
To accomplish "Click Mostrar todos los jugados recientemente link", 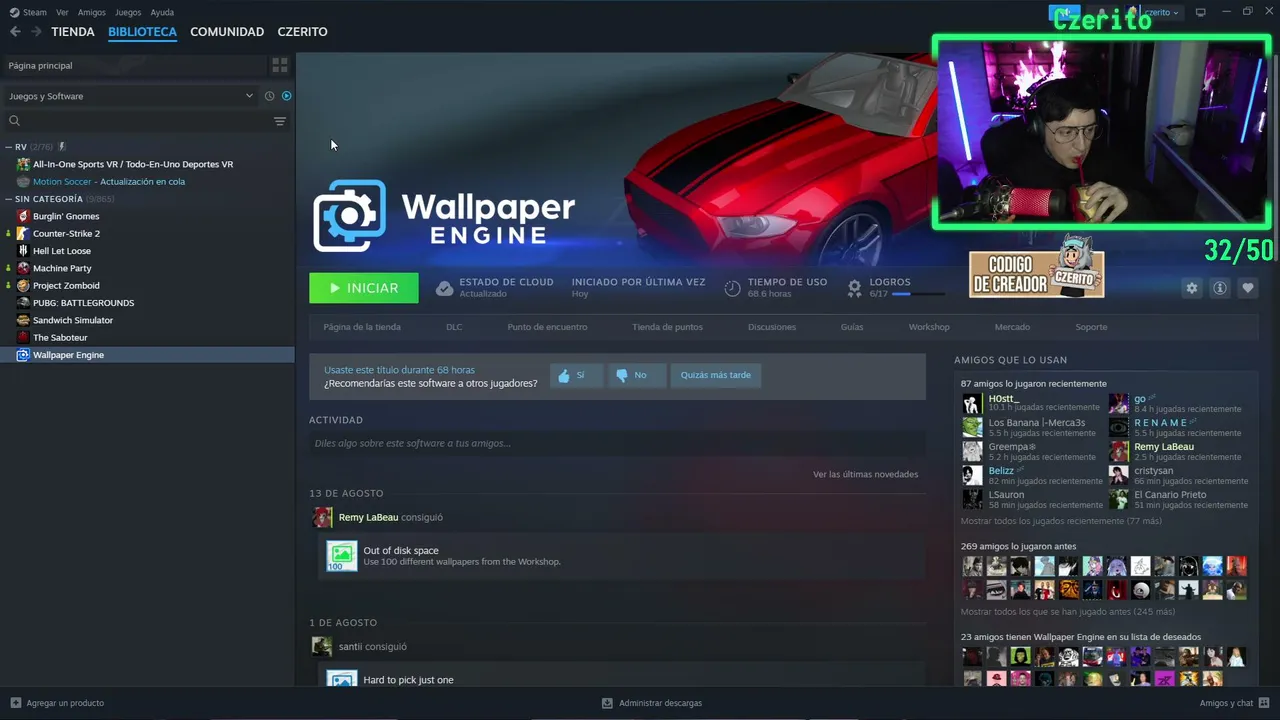I will [1061, 521].
